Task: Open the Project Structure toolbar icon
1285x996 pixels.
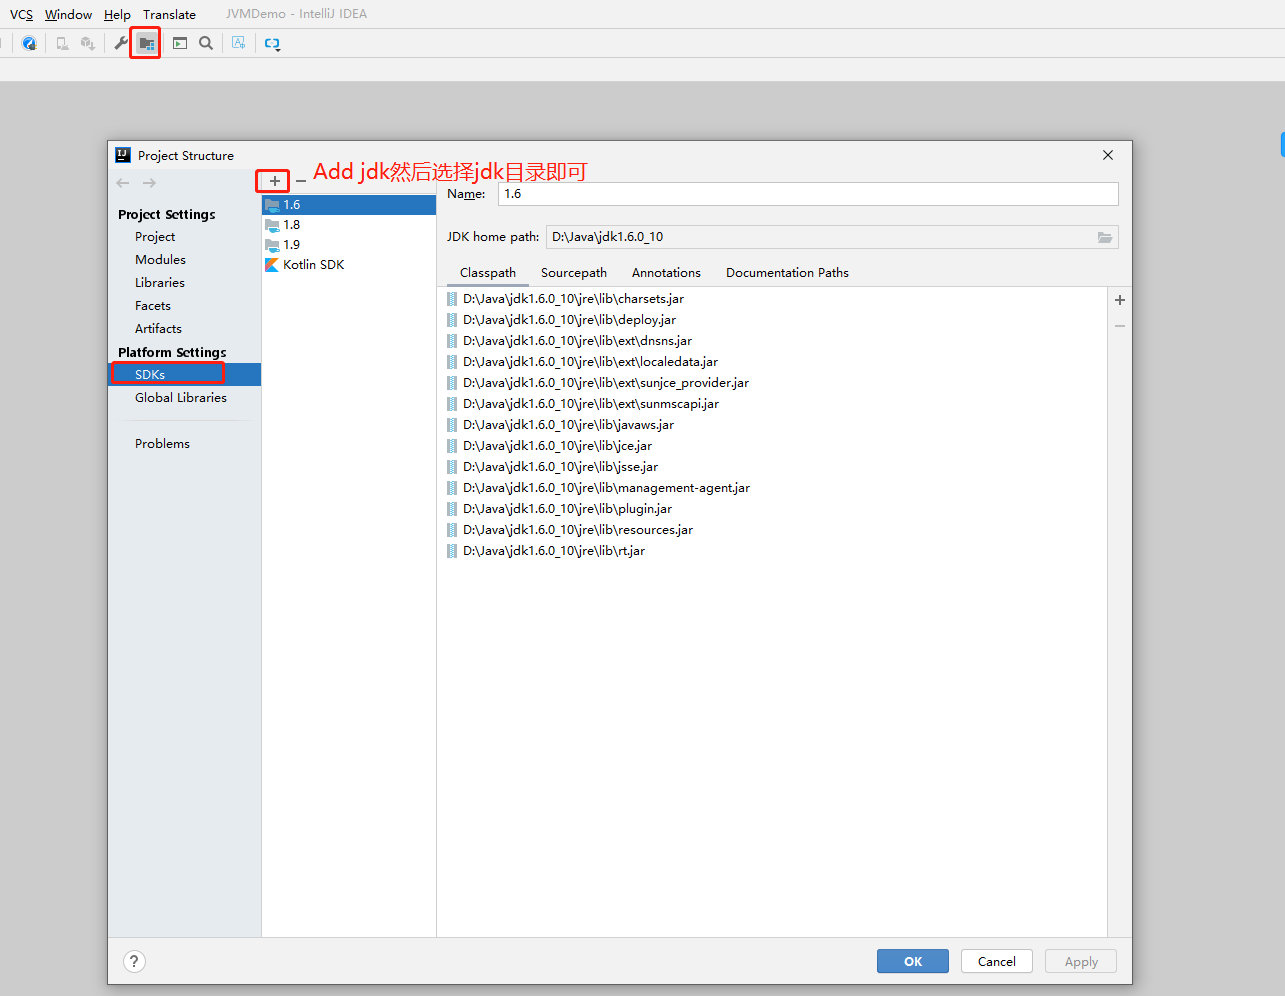Action: click(x=145, y=43)
